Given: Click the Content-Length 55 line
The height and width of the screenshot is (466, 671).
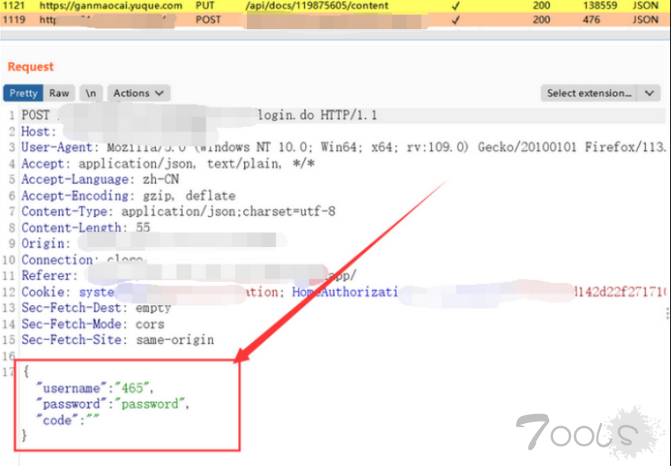Looking at the screenshot, I should [86, 227].
